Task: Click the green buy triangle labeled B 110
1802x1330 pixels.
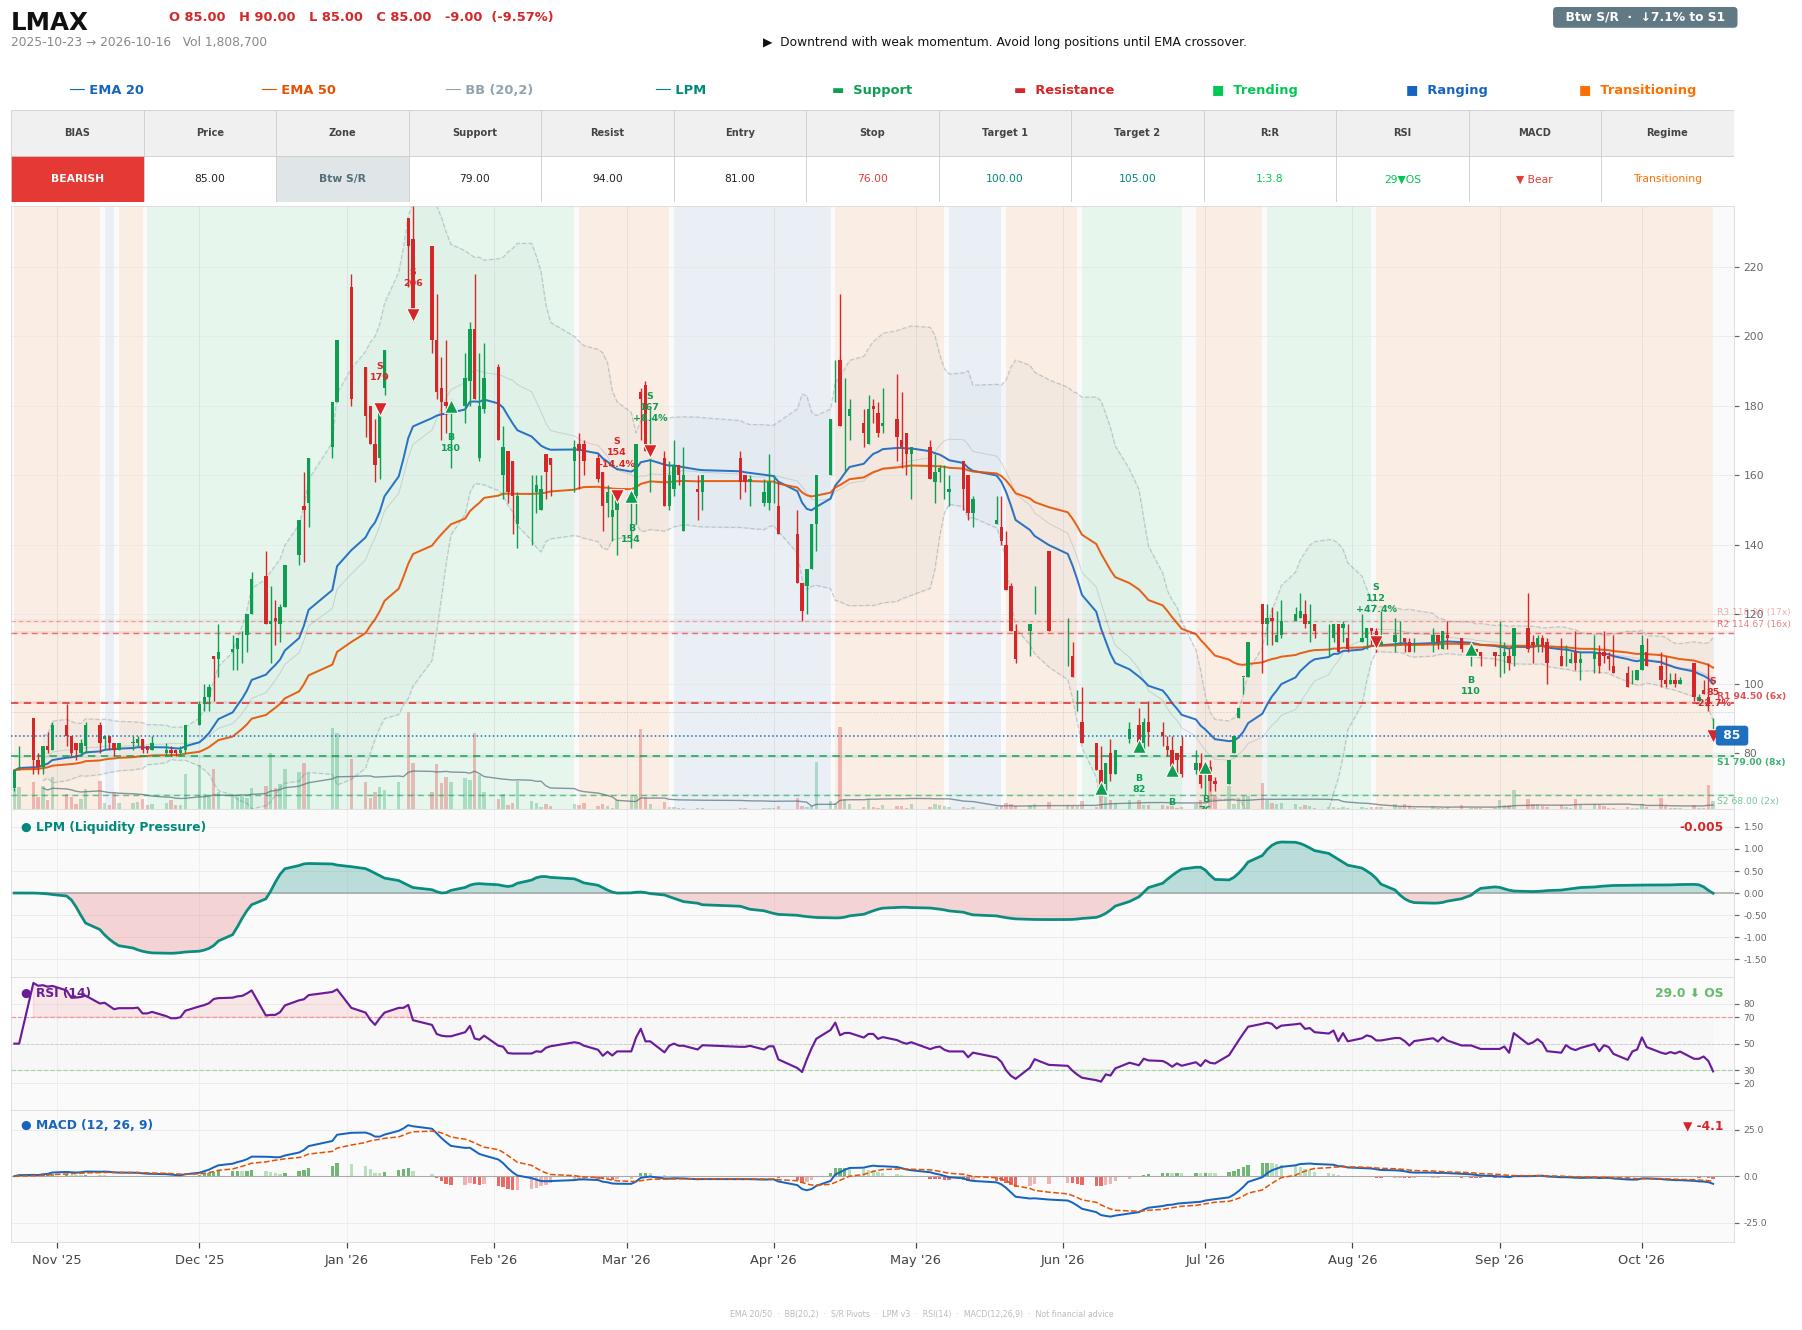Action: [x=1471, y=650]
